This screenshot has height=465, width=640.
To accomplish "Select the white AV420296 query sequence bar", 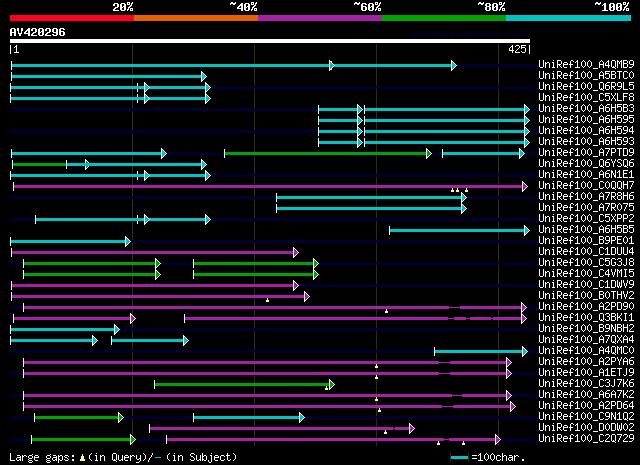I will click(270, 41).
